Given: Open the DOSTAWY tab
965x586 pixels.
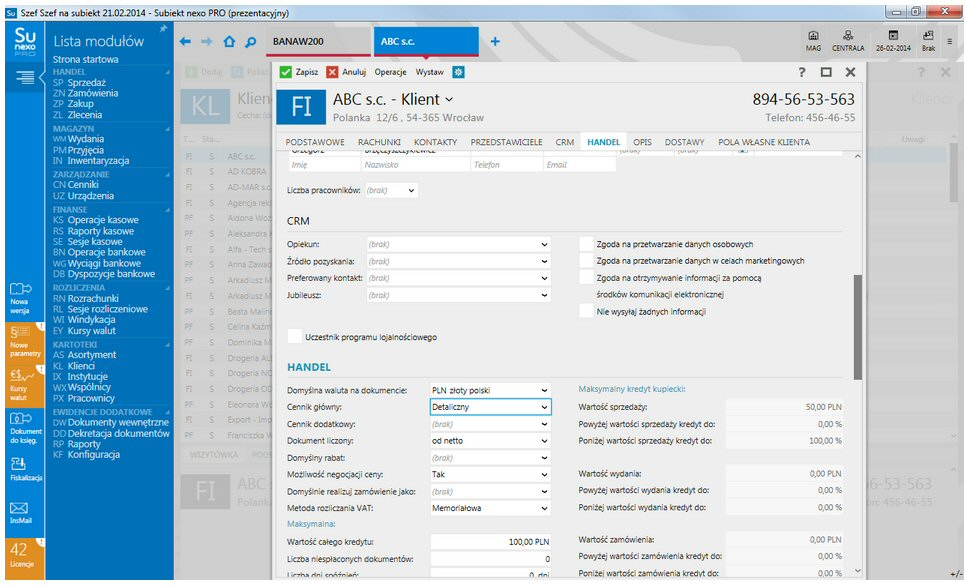Looking at the screenshot, I should (685, 143).
